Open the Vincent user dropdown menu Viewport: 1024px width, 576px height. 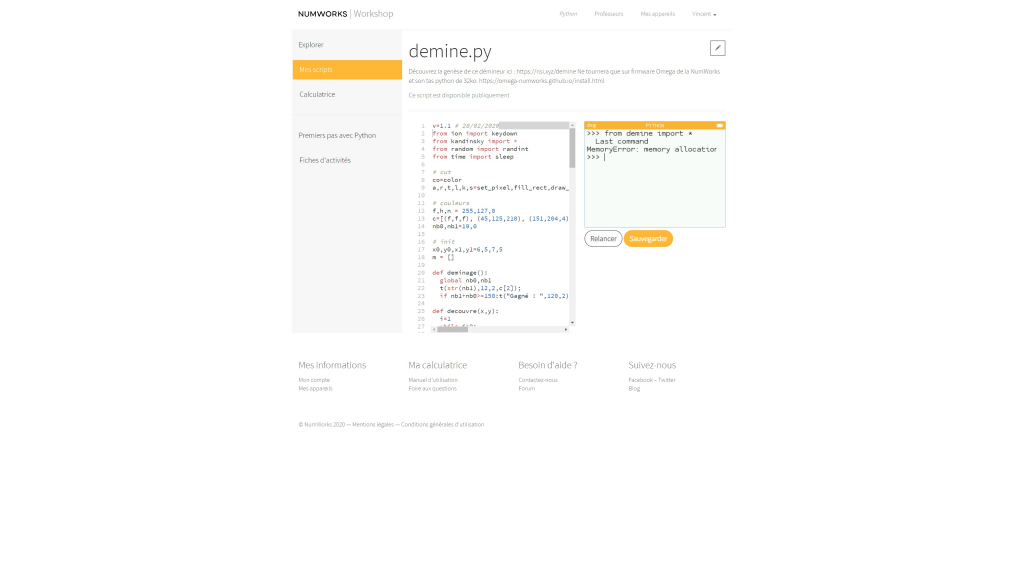tap(704, 14)
